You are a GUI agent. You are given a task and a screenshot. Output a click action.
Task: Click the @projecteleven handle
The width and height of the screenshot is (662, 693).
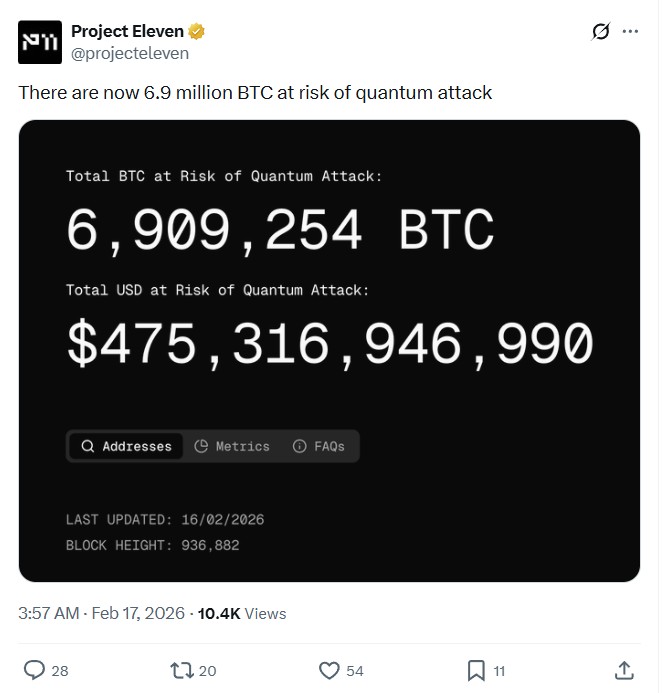(130, 54)
